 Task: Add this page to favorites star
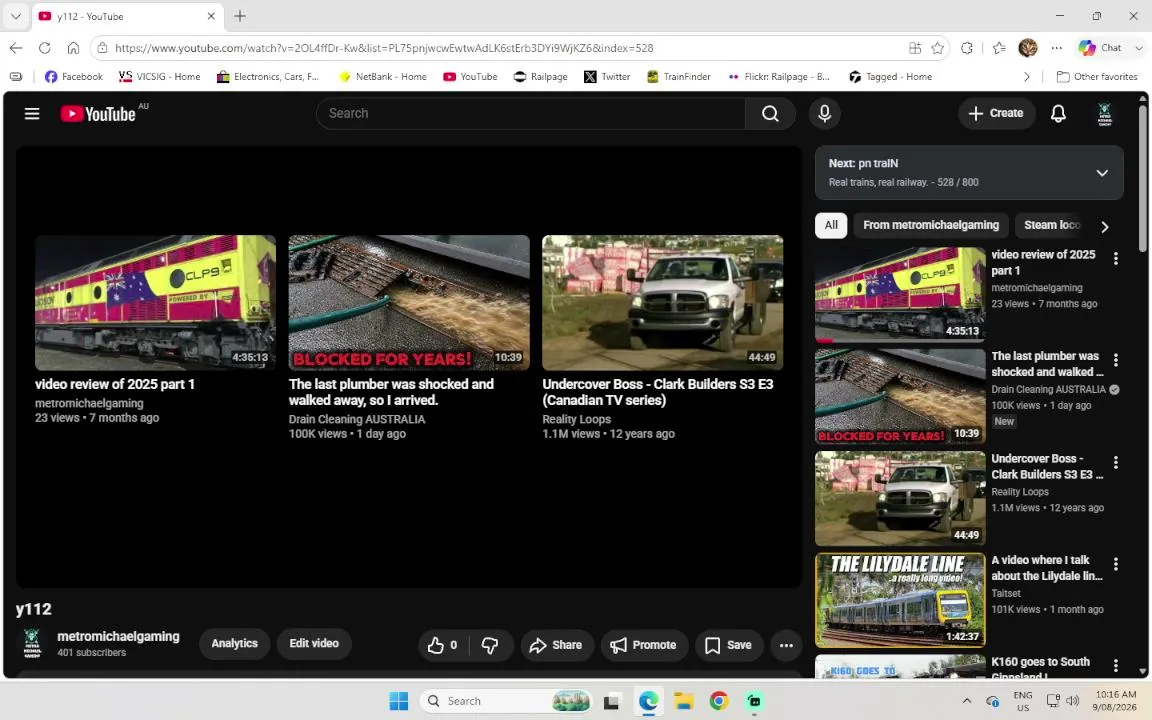[x=937, y=48]
